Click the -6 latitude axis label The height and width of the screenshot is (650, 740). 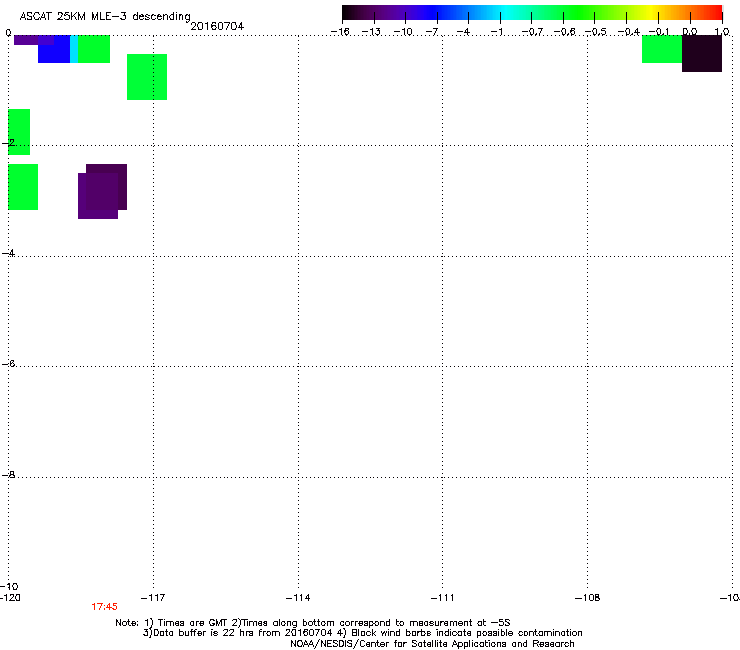8,363
